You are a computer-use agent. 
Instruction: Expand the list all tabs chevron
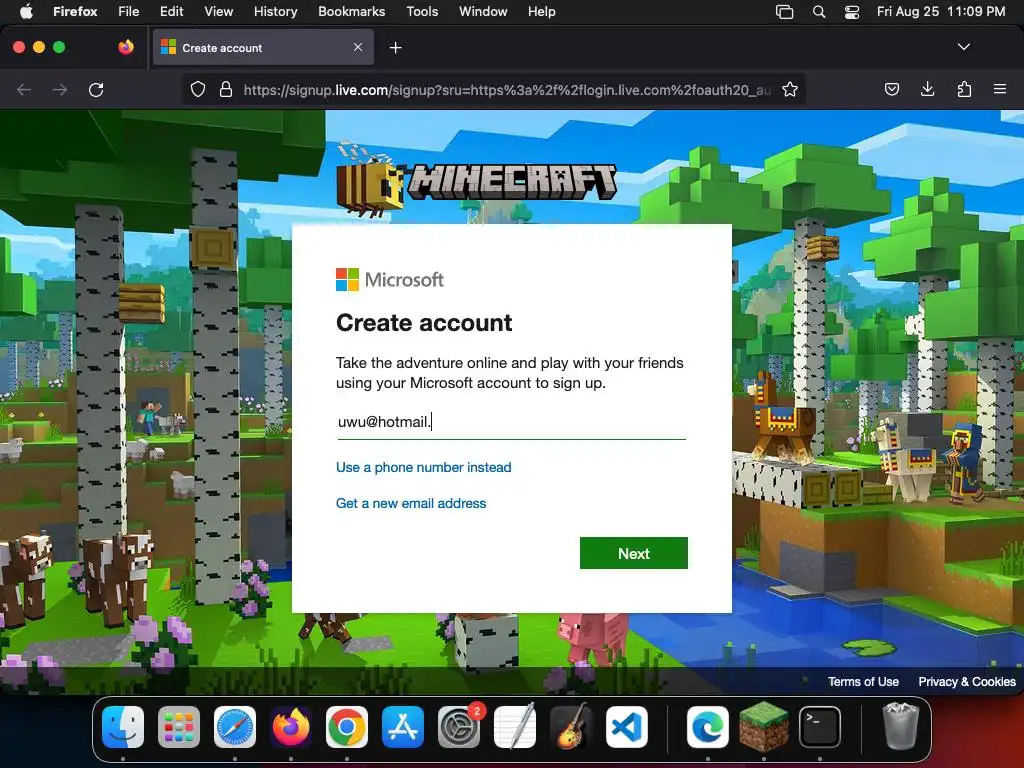click(x=963, y=47)
